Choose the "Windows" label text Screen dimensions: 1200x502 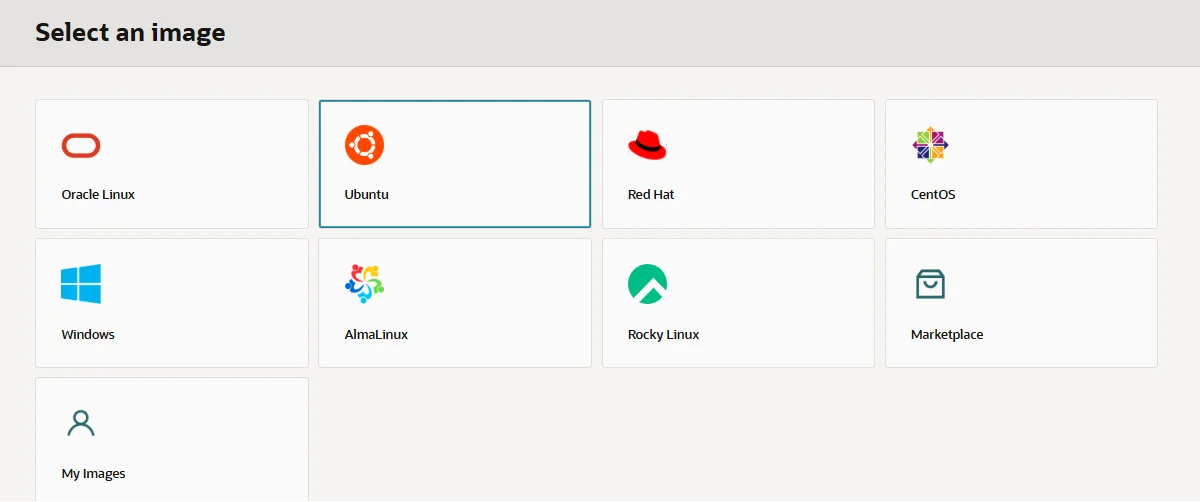(88, 335)
